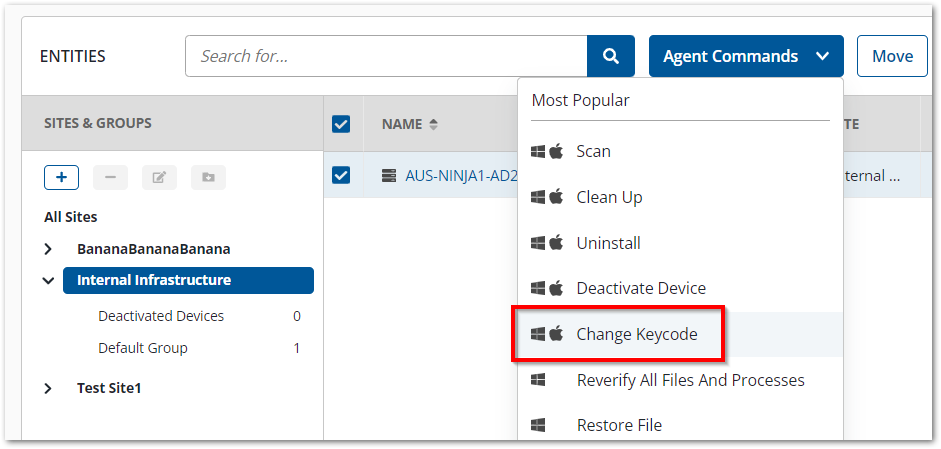The image size is (941, 449).
Task: Expand the Test Site1 tree node
Action: click(48, 388)
